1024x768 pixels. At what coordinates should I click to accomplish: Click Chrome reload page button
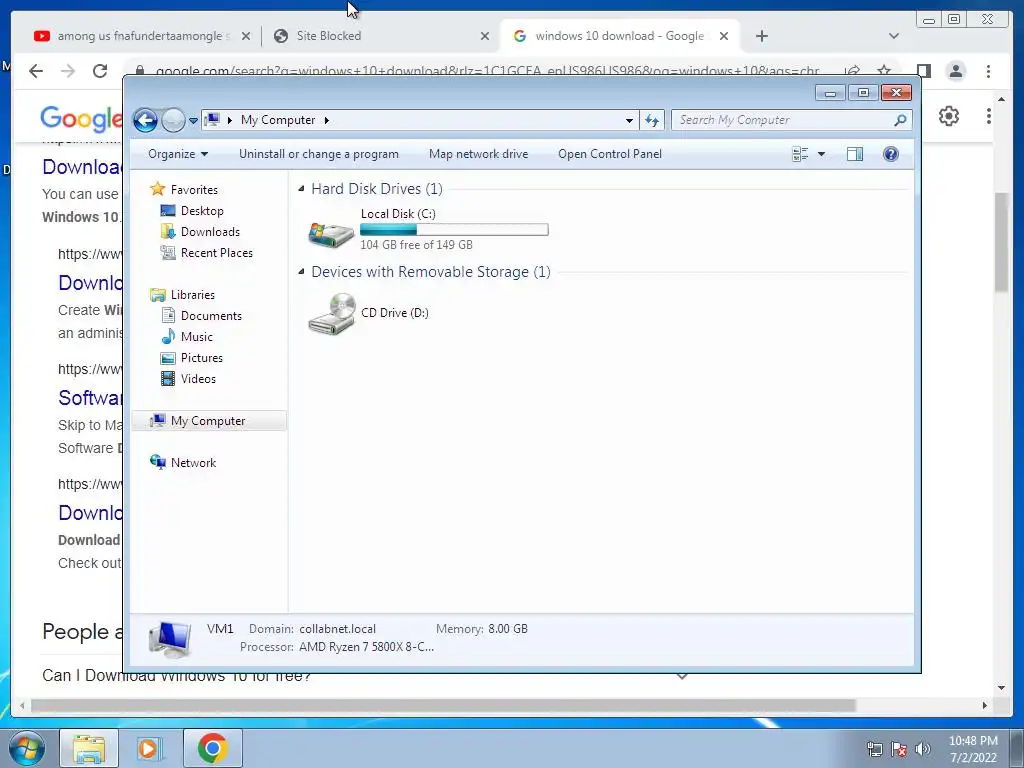pyautogui.click(x=100, y=71)
